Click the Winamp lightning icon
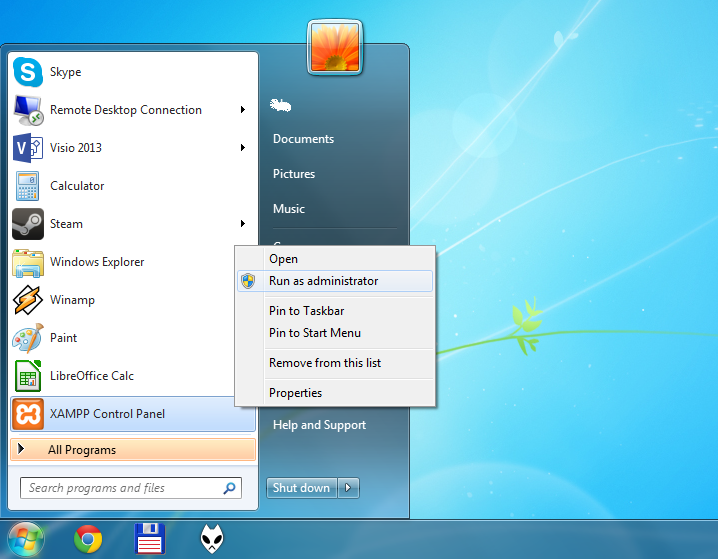The height and width of the screenshot is (559, 718). (x=28, y=300)
